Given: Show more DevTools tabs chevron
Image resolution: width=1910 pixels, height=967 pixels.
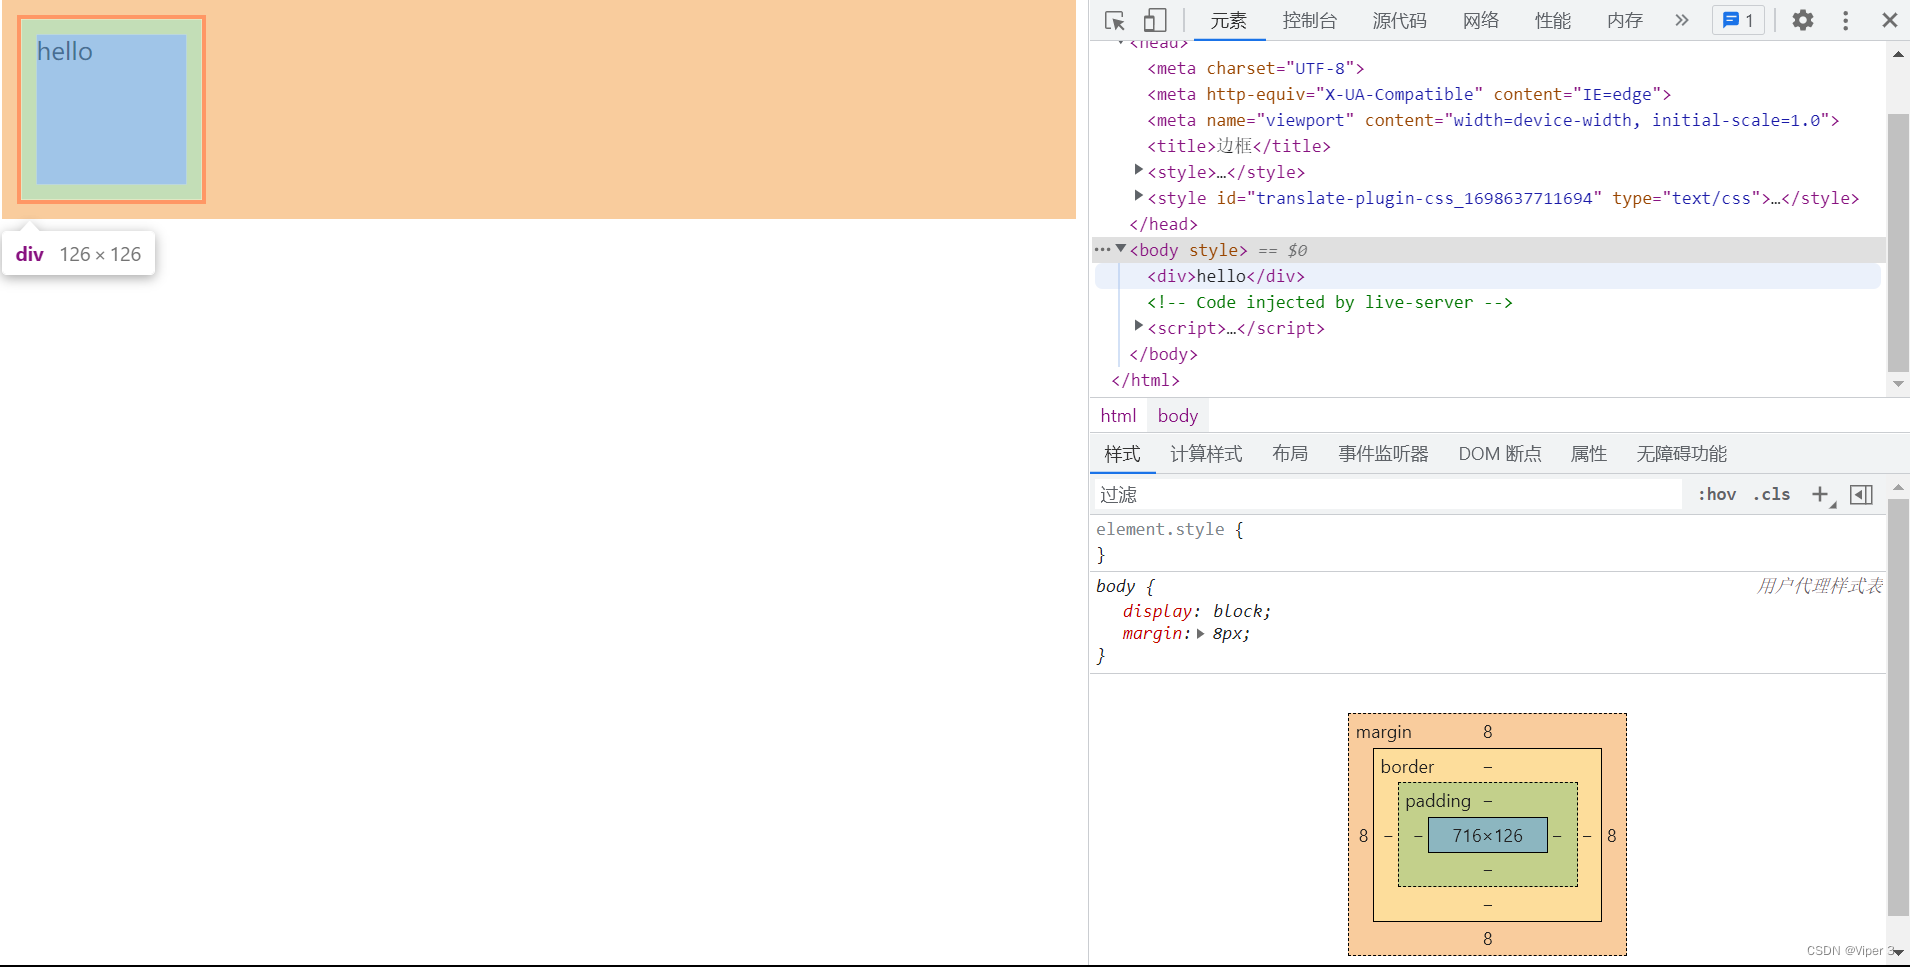Looking at the screenshot, I should [x=1682, y=20].
